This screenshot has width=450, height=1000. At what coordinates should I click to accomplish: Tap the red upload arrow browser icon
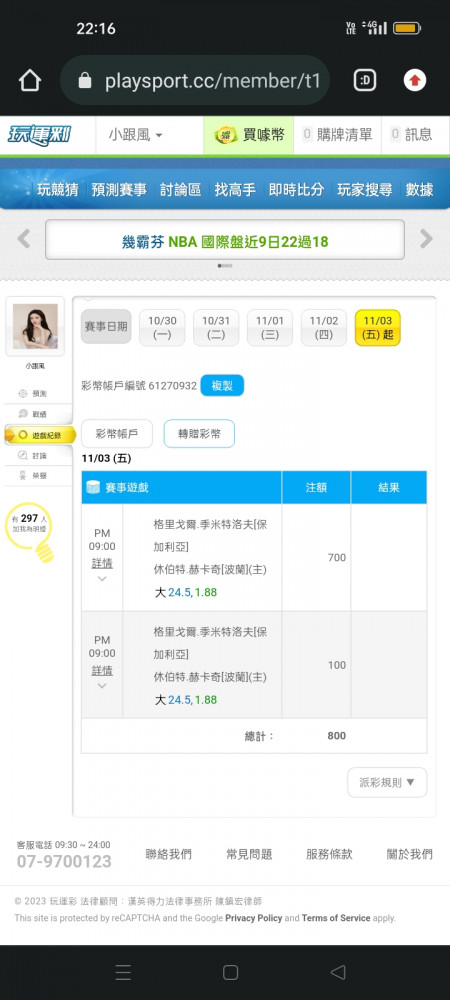[x=414, y=80]
